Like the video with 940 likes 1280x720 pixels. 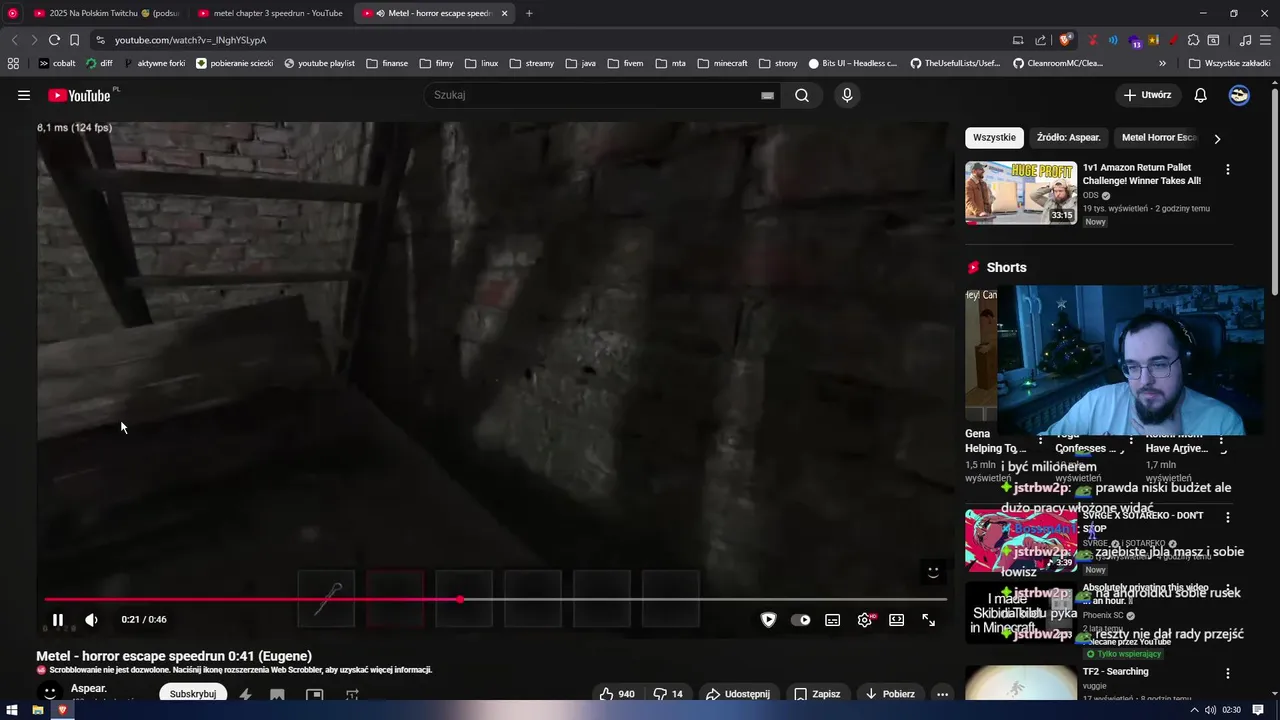click(617, 694)
